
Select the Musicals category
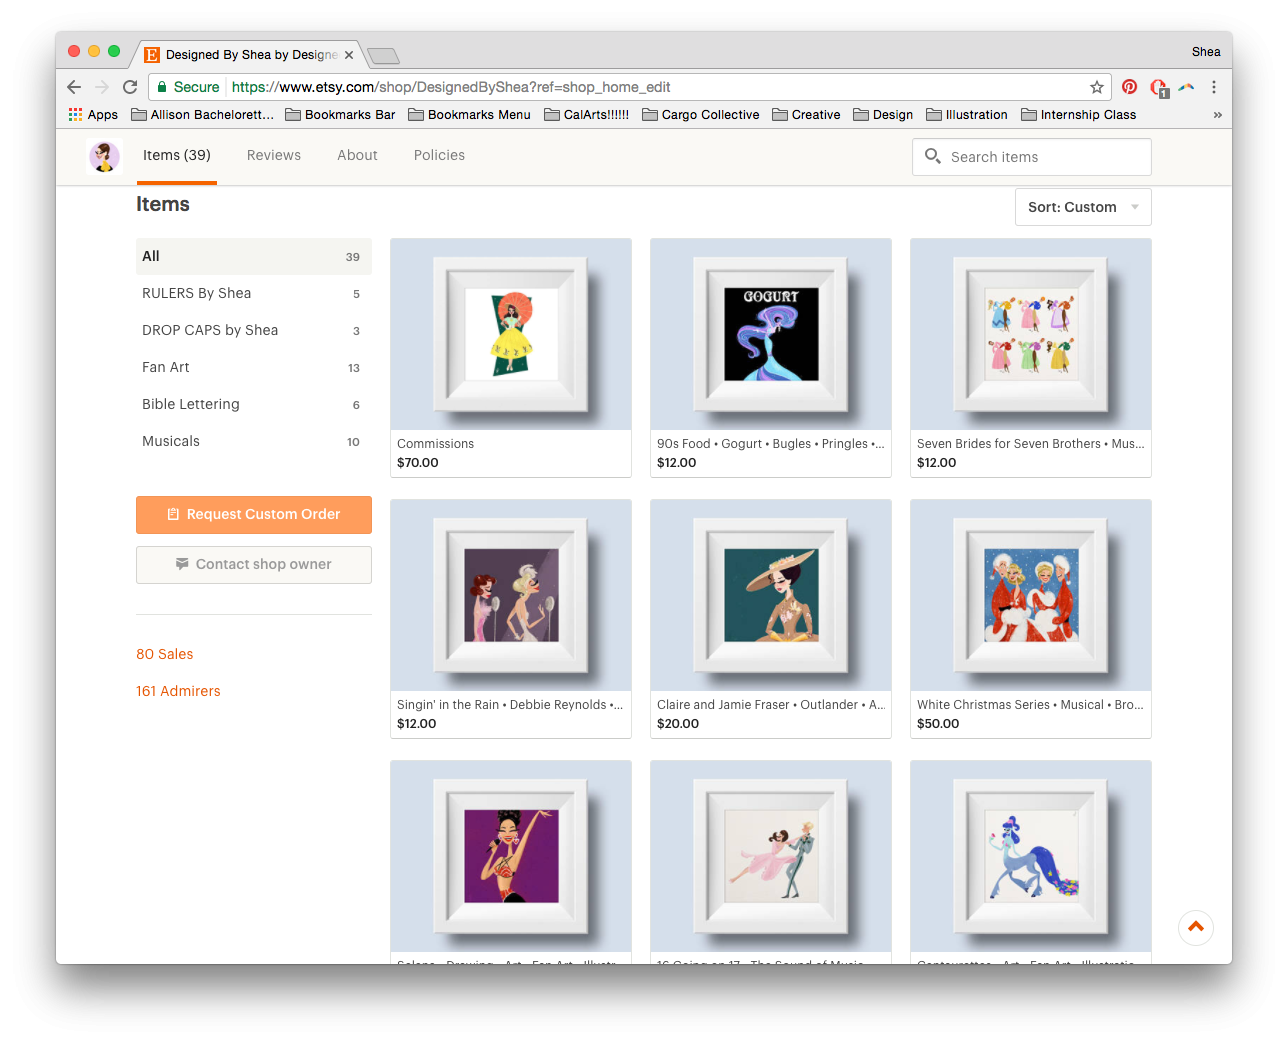254,441
